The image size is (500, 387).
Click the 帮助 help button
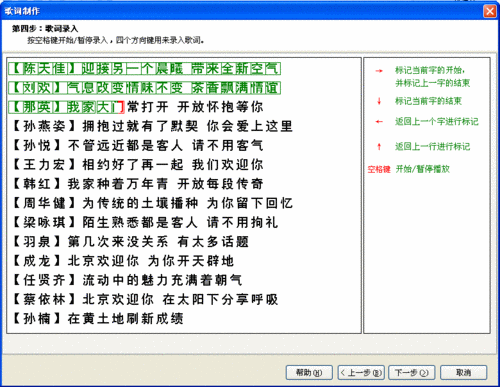pyautogui.click(x=309, y=372)
